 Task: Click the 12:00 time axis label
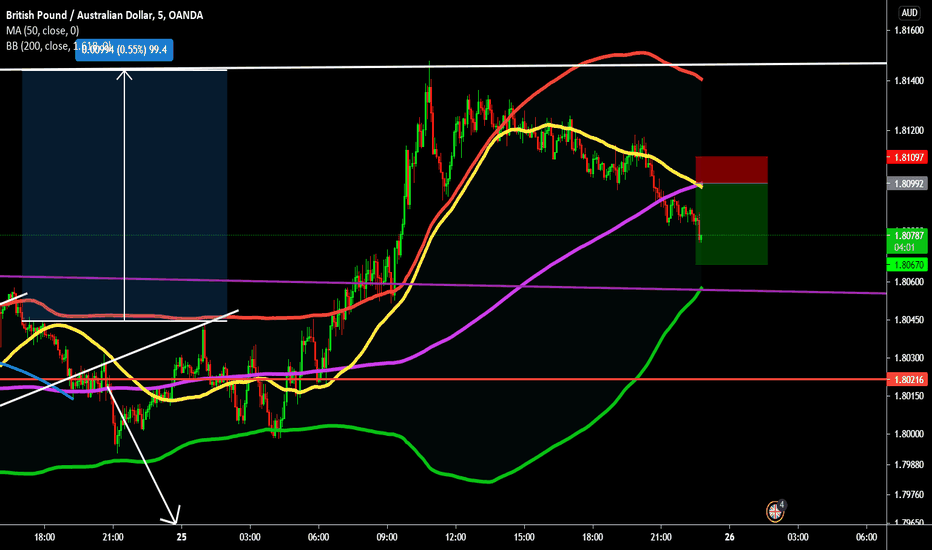pos(455,537)
